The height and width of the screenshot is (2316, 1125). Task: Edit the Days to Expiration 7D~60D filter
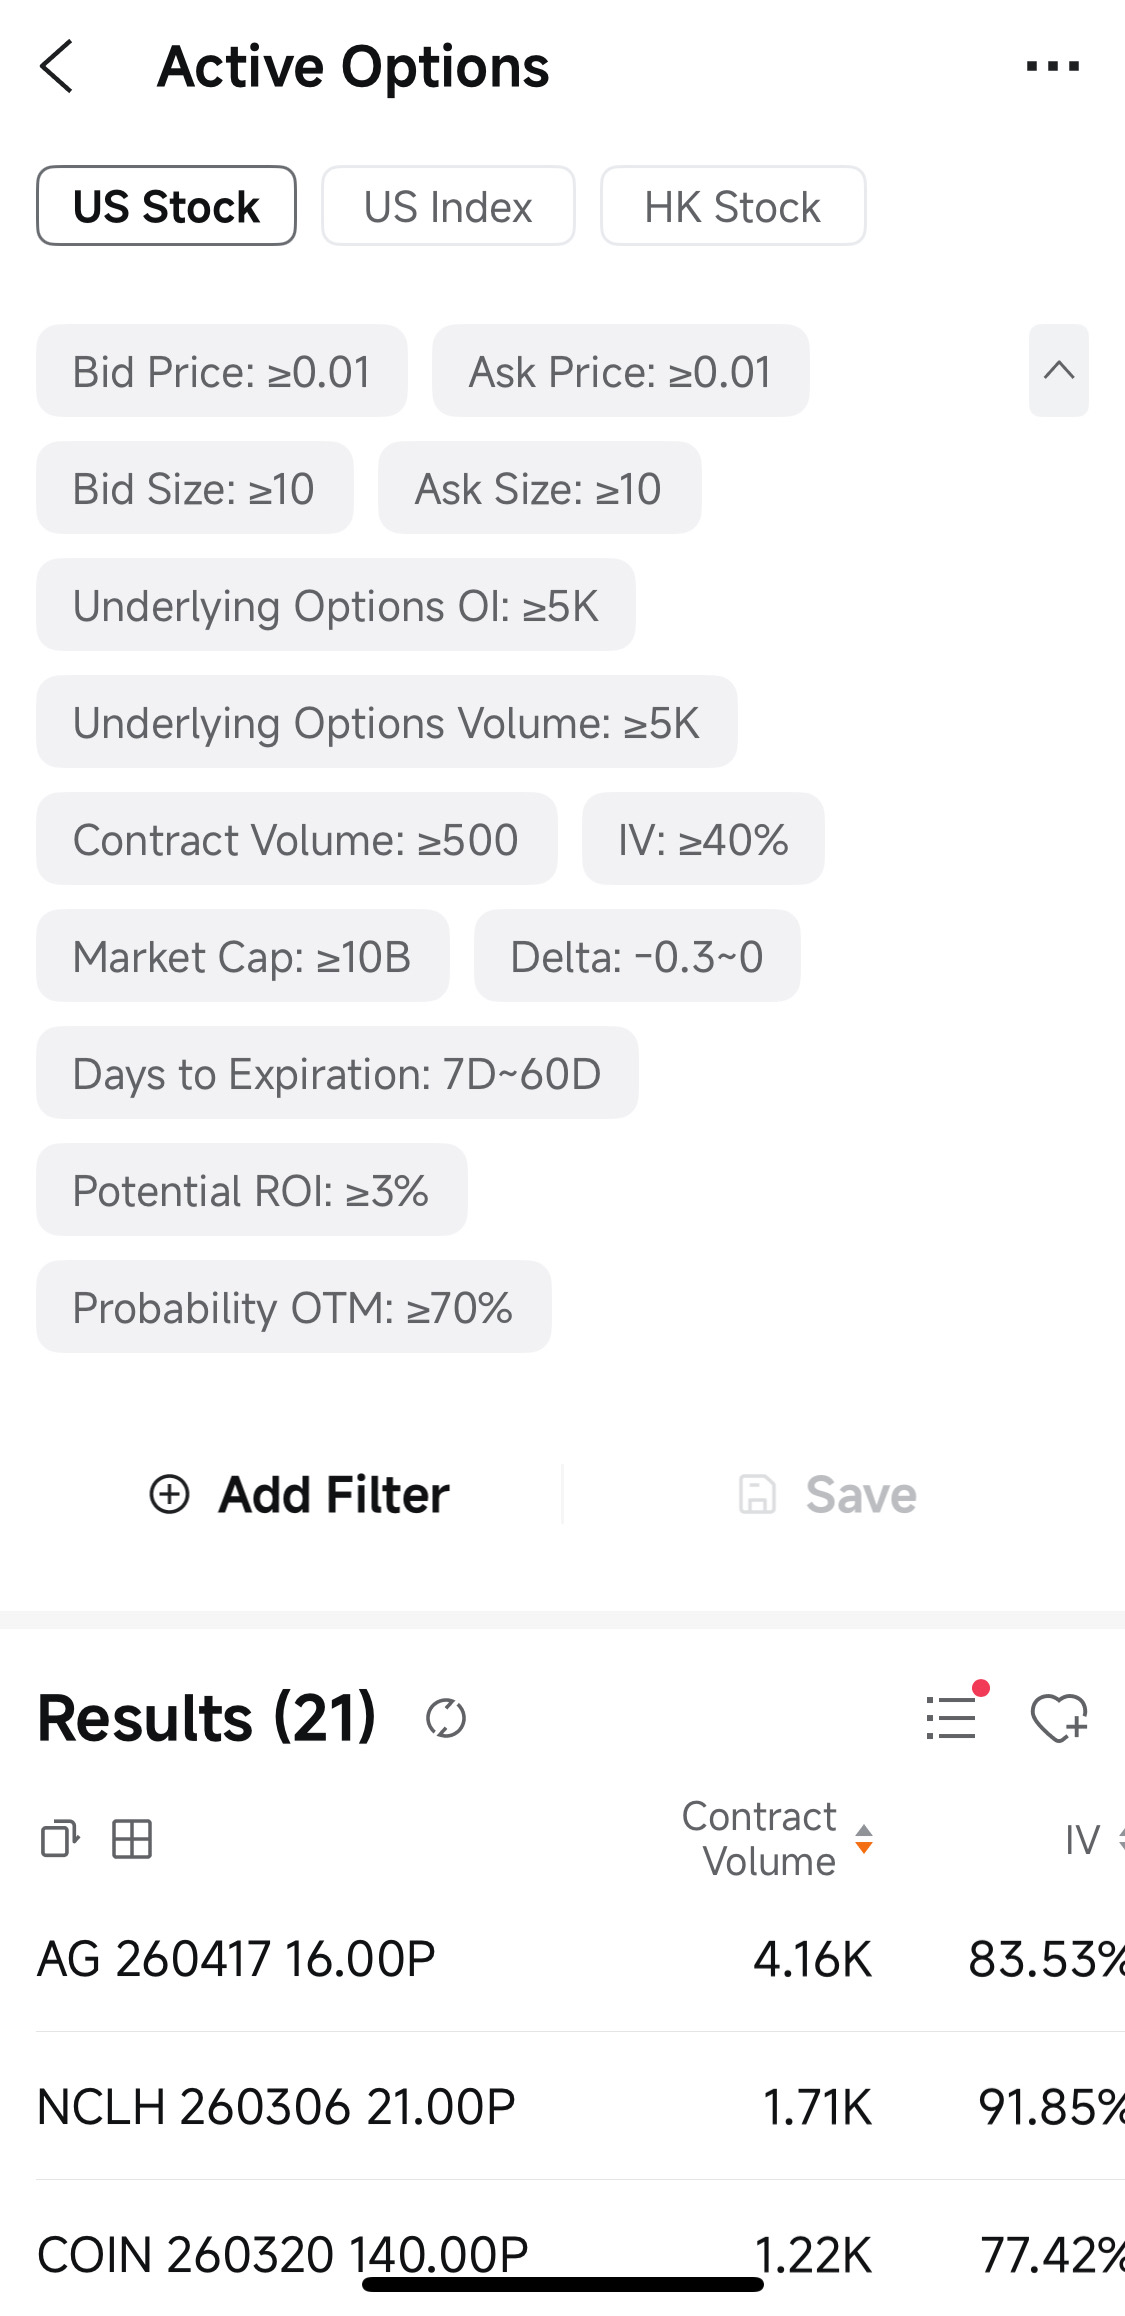[337, 1073]
